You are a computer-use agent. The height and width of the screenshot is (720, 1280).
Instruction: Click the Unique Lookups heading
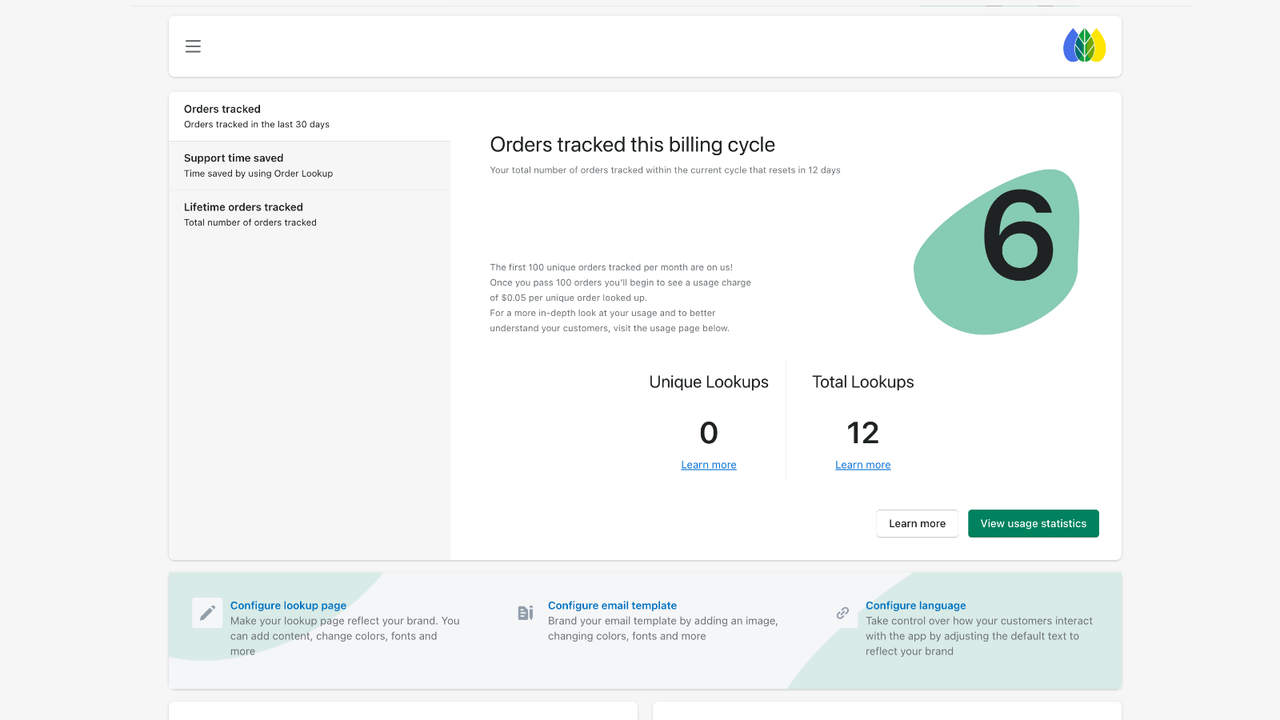coord(709,382)
